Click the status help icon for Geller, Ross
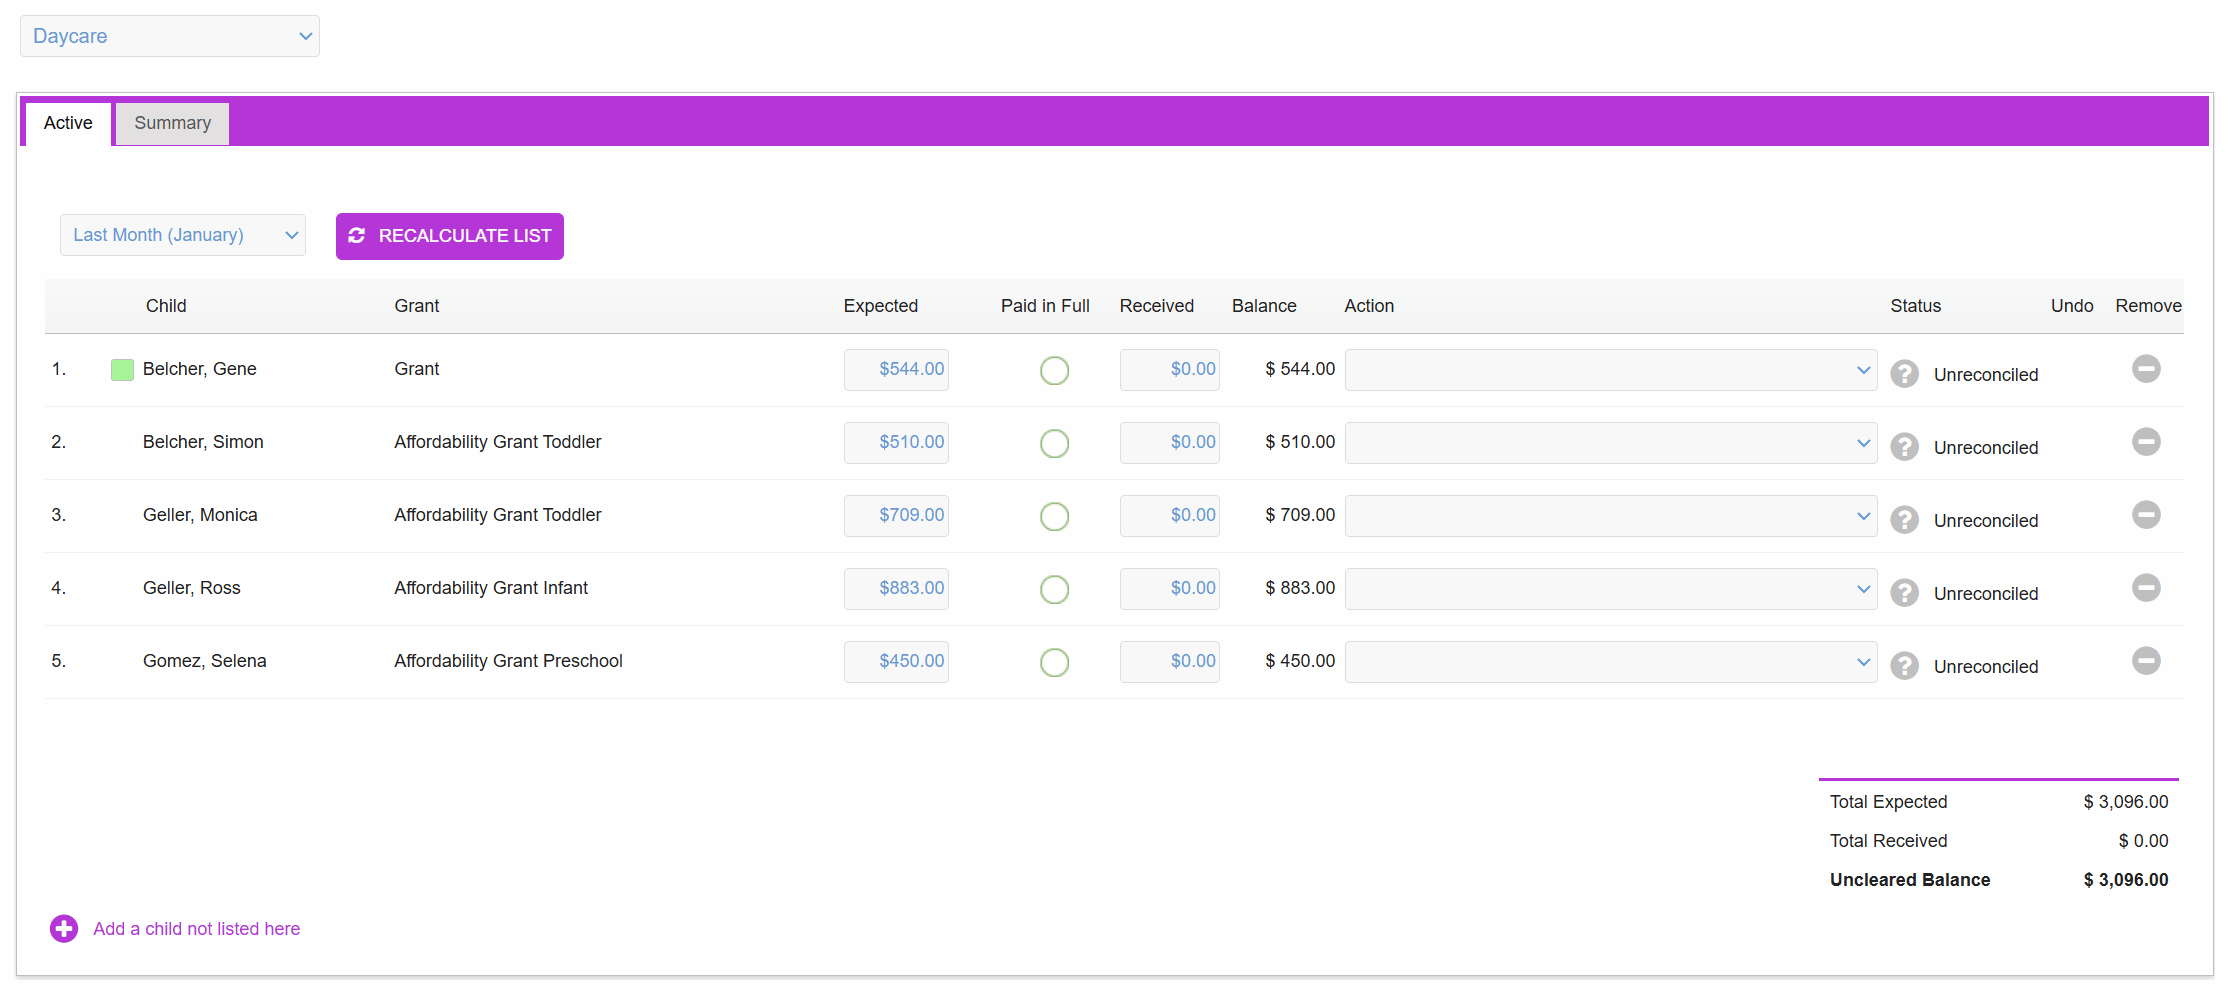Image resolution: width=2231 pixels, height=984 pixels. [x=1904, y=593]
